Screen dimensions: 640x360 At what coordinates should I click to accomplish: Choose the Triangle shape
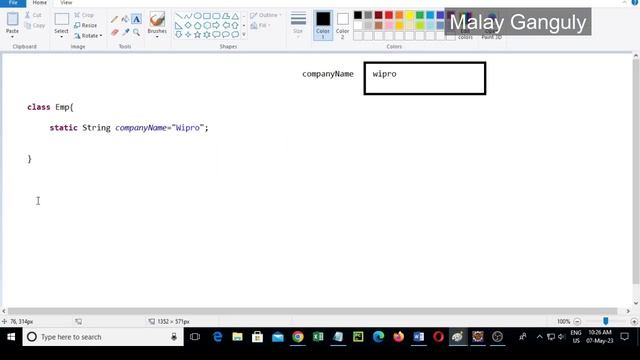(x=235, y=16)
